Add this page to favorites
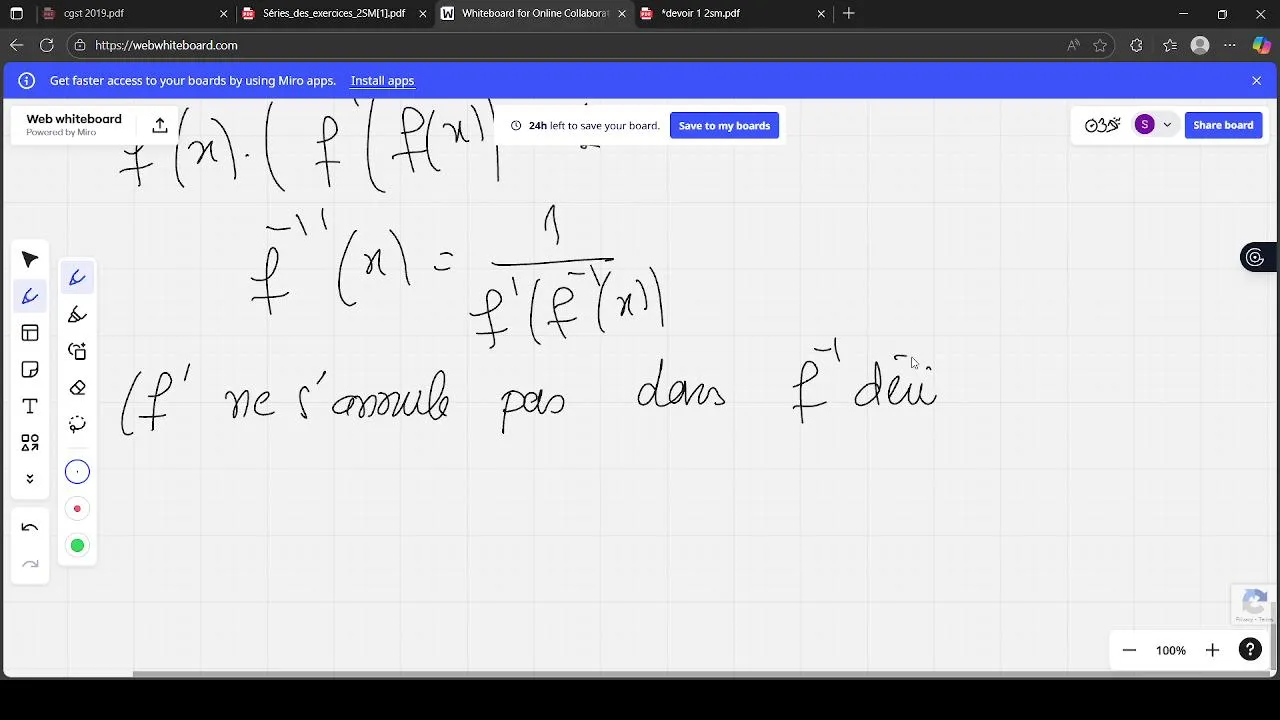Viewport: 1280px width, 720px height. pyautogui.click(x=1100, y=45)
